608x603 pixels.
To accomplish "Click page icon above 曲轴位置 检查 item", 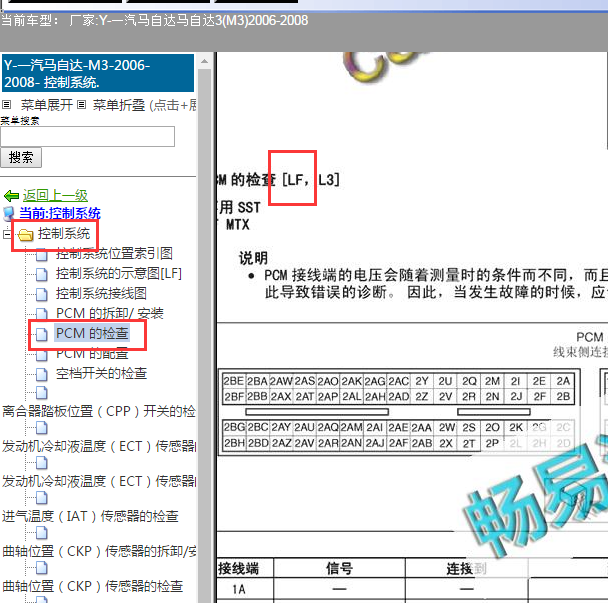I will [42, 567].
